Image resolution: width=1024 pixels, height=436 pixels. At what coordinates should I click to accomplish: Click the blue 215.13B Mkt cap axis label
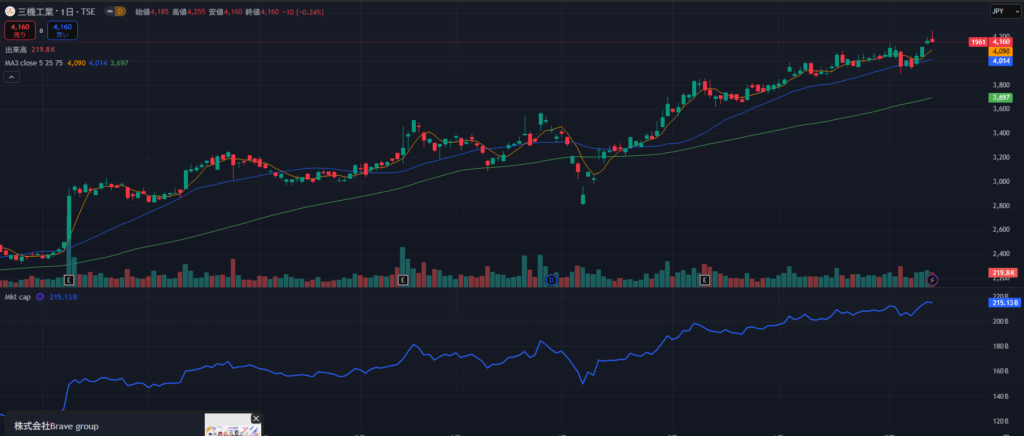pos(1002,303)
